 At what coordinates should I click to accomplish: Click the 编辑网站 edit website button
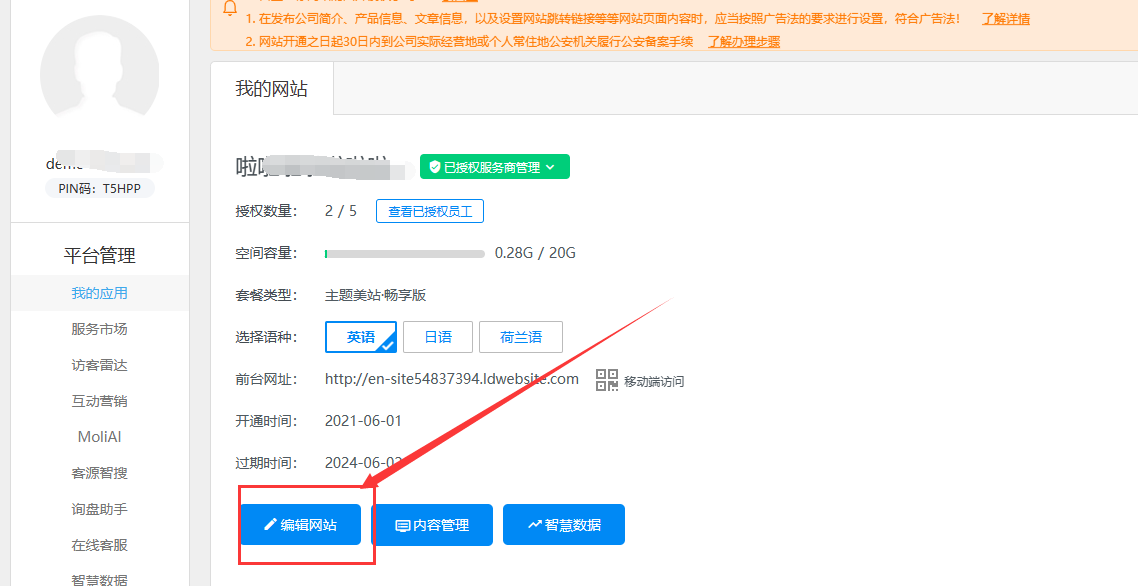click(300, 525)
